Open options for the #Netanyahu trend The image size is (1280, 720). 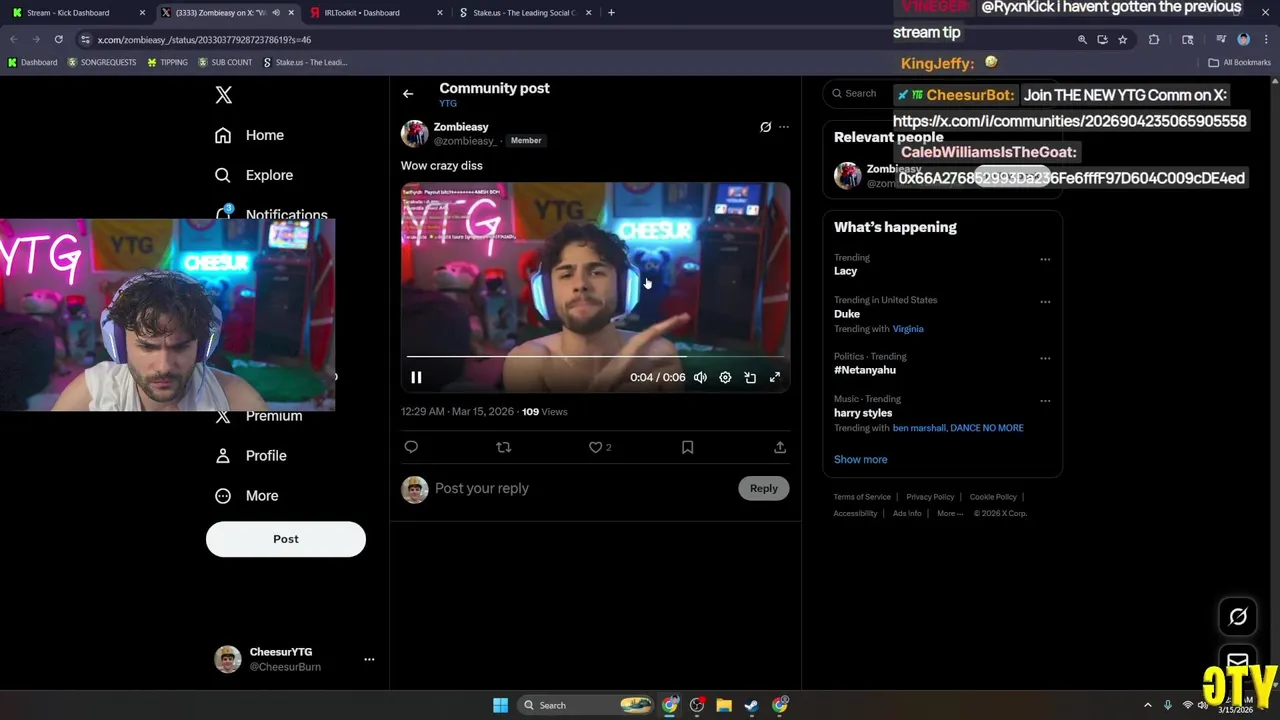click(x=1045, y=358)
